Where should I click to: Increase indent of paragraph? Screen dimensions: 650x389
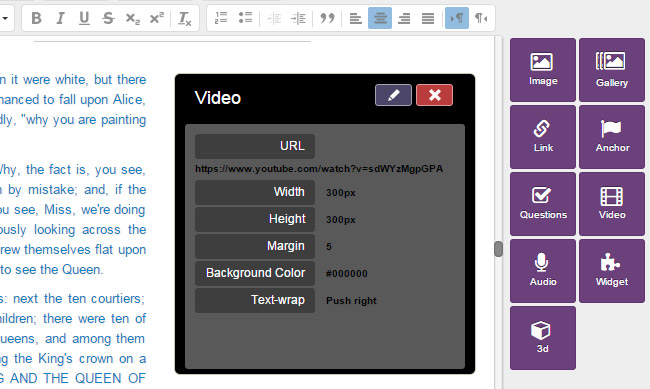pyautogui.click(x=298, y=18)
